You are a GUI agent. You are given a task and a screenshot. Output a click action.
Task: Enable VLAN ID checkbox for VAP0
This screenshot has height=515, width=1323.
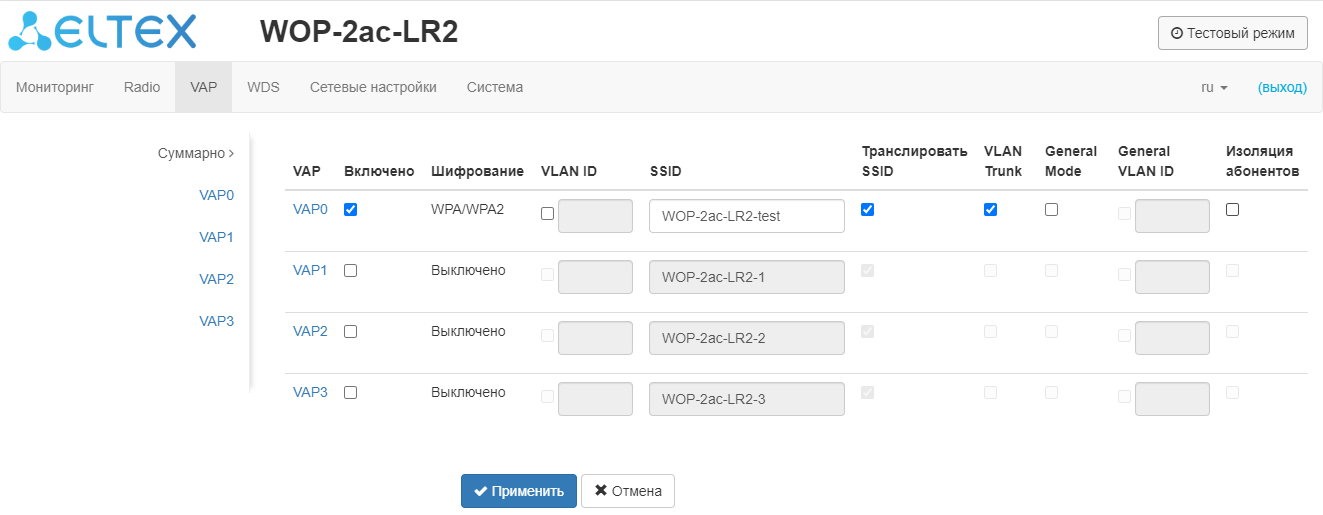pos(547,213)
